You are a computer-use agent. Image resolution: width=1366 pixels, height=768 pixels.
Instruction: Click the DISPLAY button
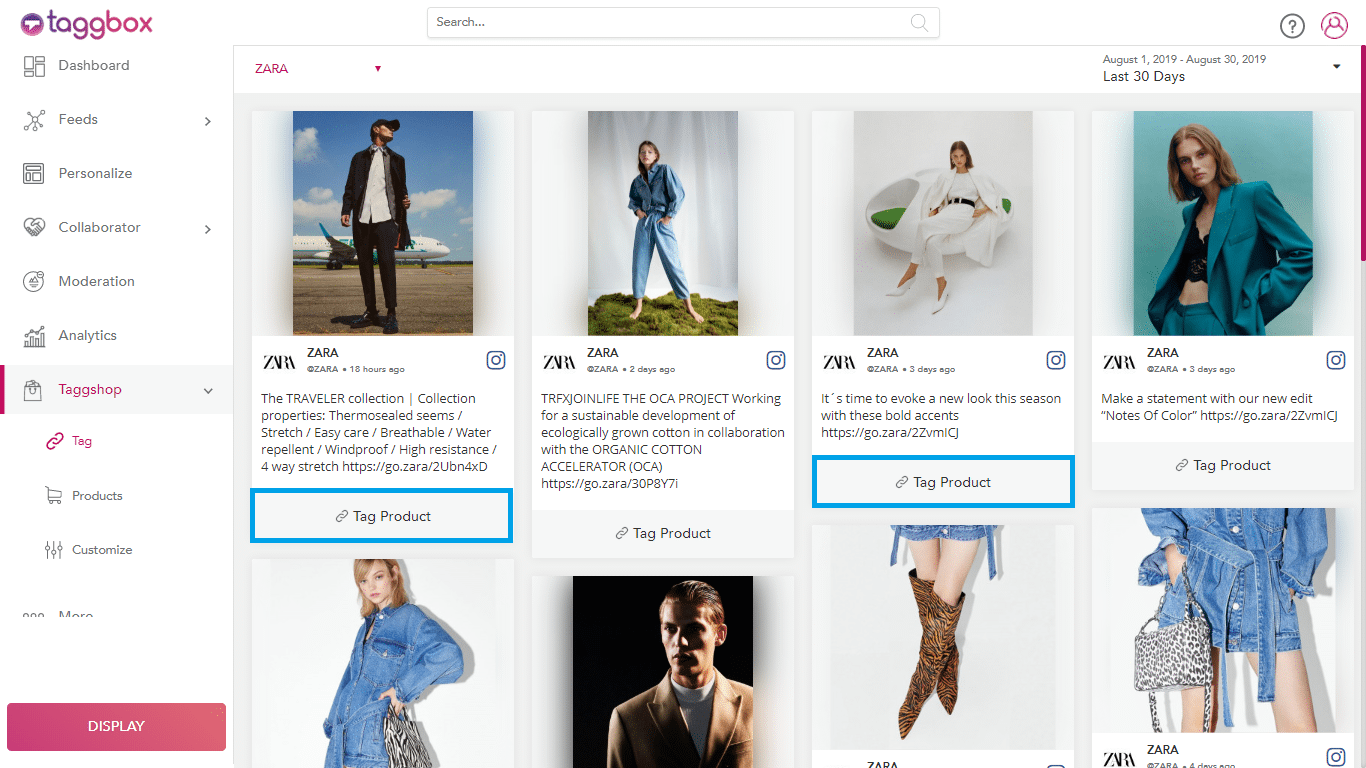(x=116, y=726)
